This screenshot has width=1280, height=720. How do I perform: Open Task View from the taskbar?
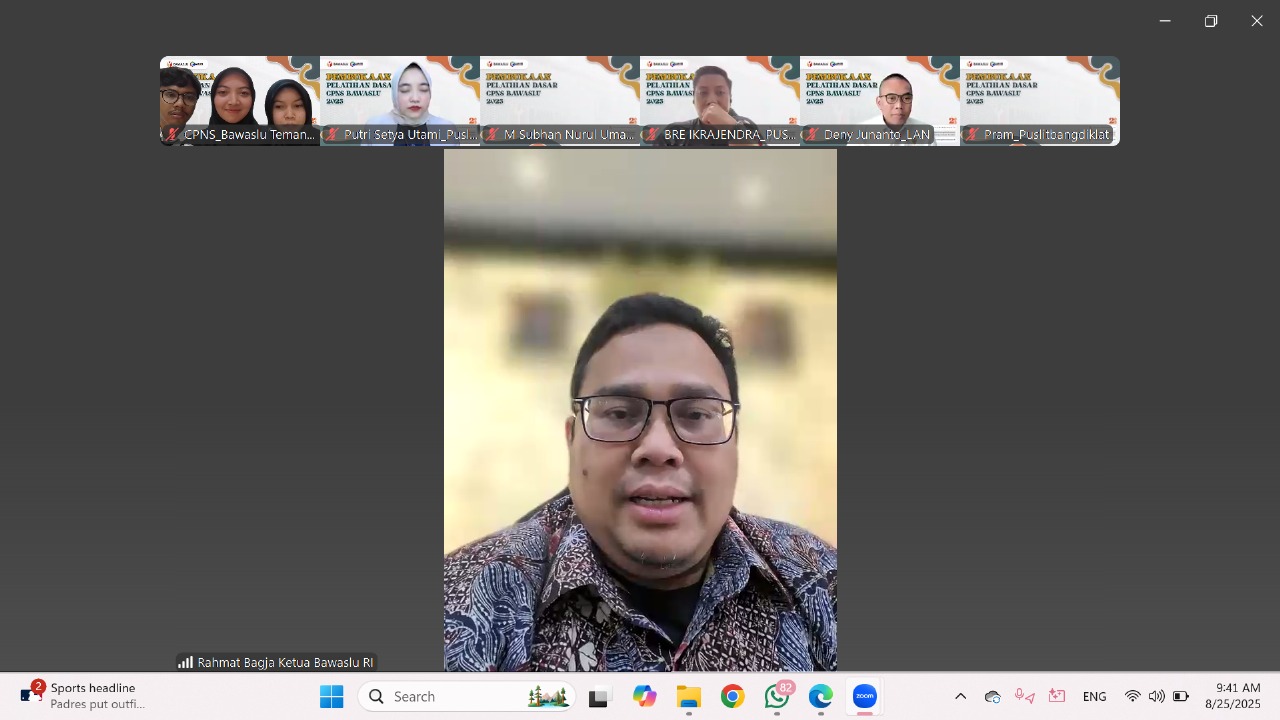click(599, 697)
